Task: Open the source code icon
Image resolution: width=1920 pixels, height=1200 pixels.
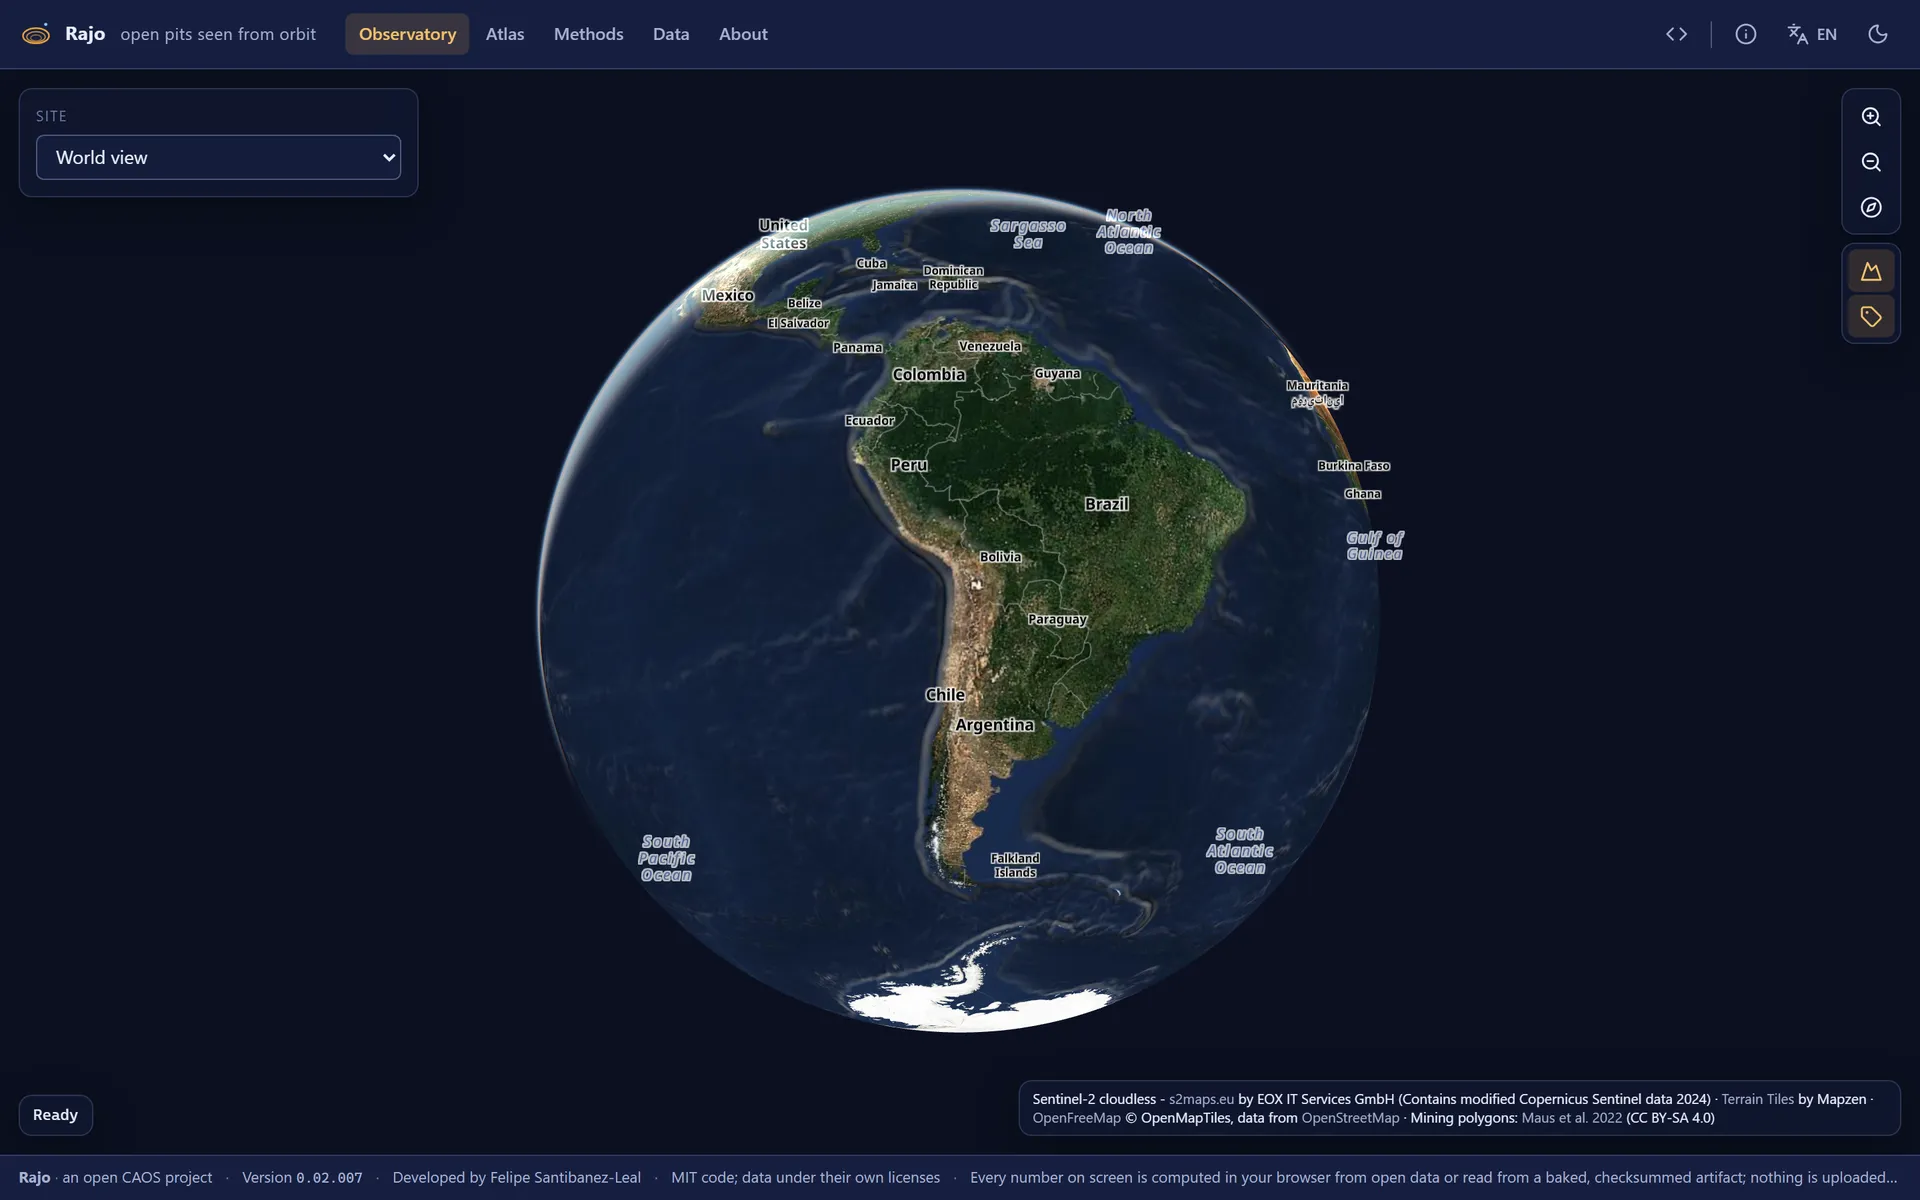Action: coord(1677,34)
